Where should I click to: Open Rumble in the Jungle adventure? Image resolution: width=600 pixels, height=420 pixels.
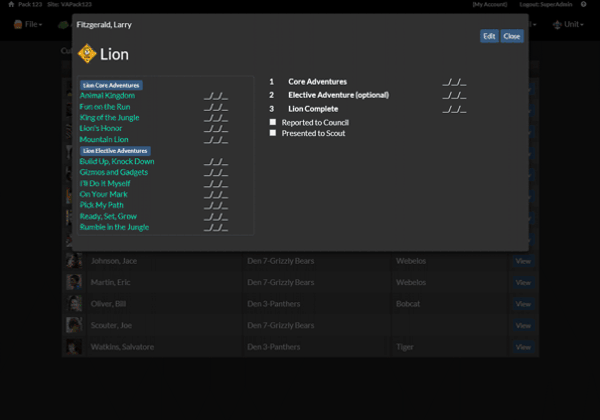(114, 227)
